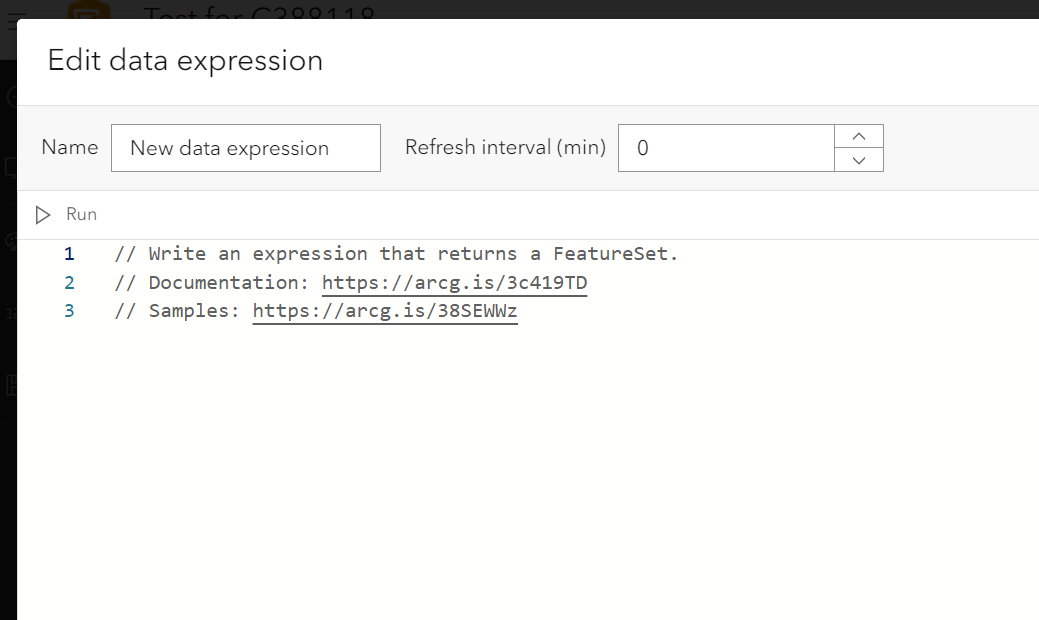Click line number 1 in the code editor
1039x620 pixels.
click(68, 253)
